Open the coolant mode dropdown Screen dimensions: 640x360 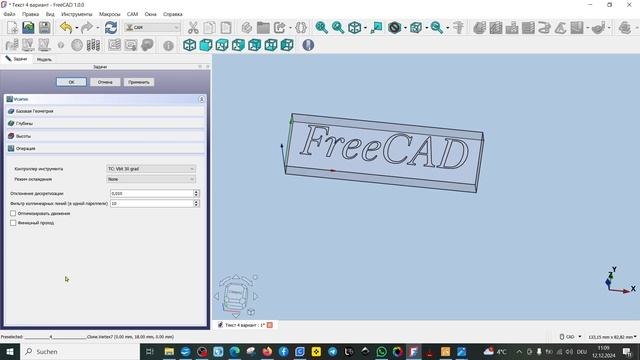coord(151,179)
